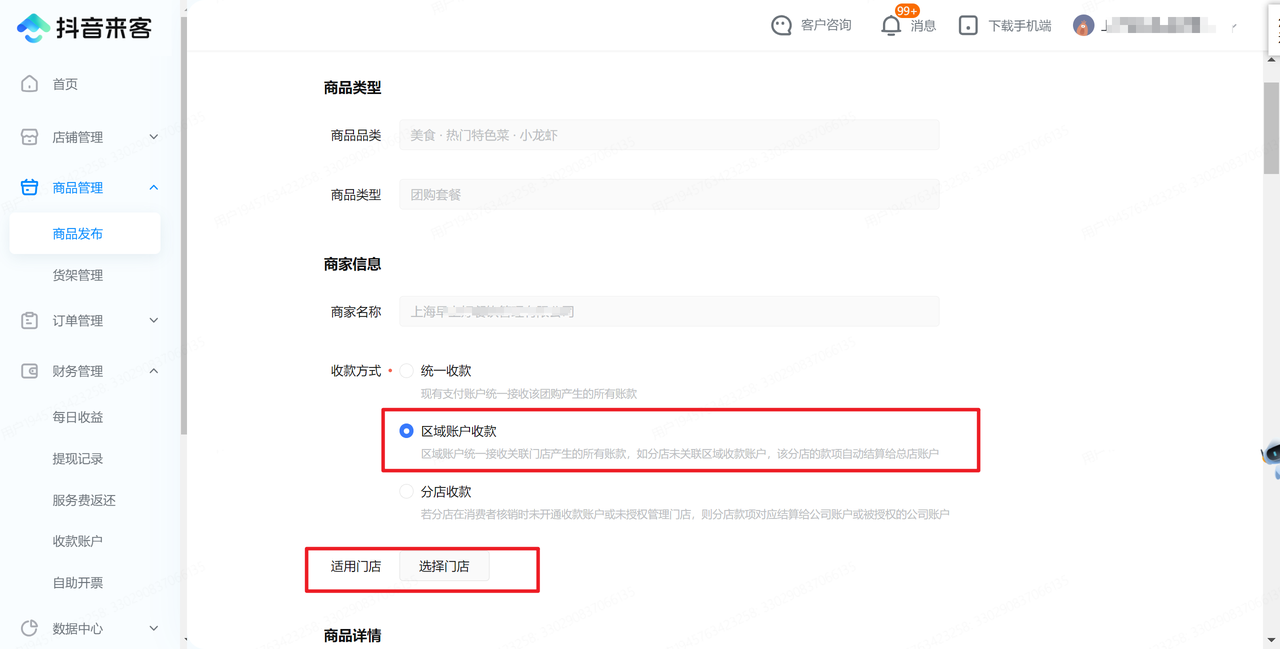Image resolution: width=1280 pixels, height=649 pixels.
Task: Click the 订单管理 clipboard icon
Action: [x=30, y=321]
